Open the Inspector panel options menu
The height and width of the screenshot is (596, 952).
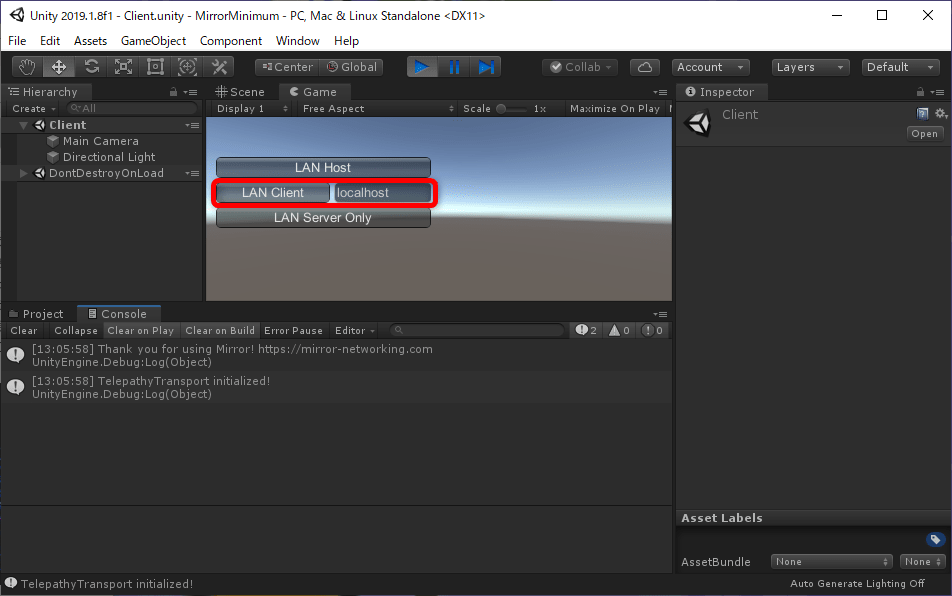point(937,92)
